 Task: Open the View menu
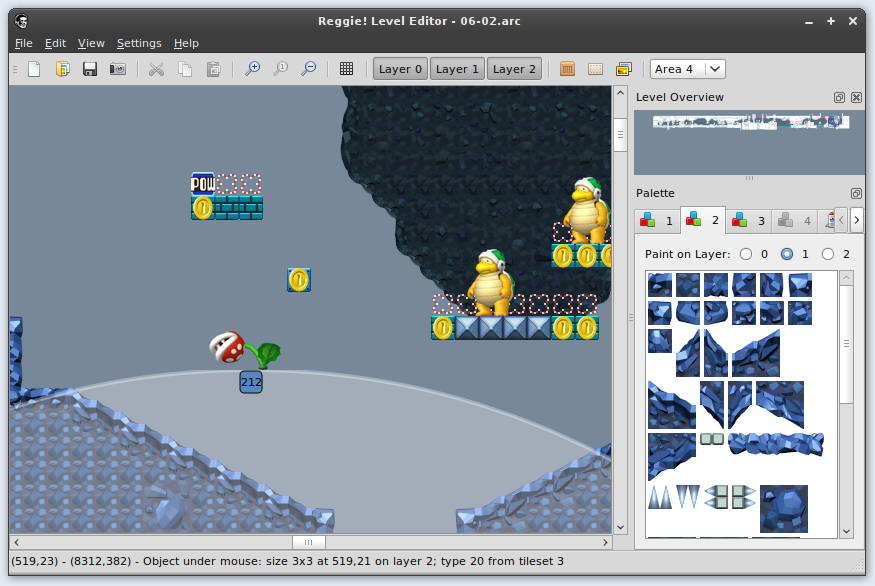[91, 43]
